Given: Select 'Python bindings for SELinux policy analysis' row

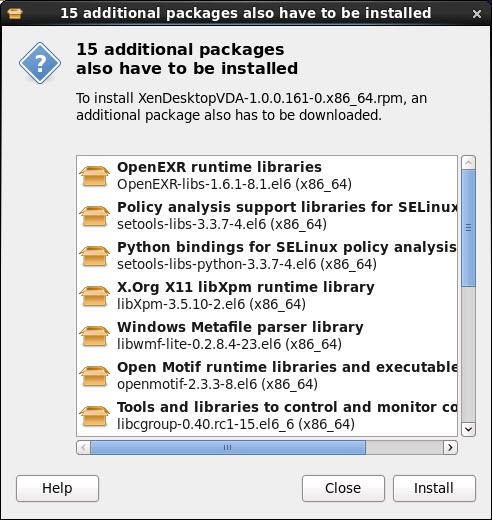Looking at the screenshot, I should pos(267,256).
